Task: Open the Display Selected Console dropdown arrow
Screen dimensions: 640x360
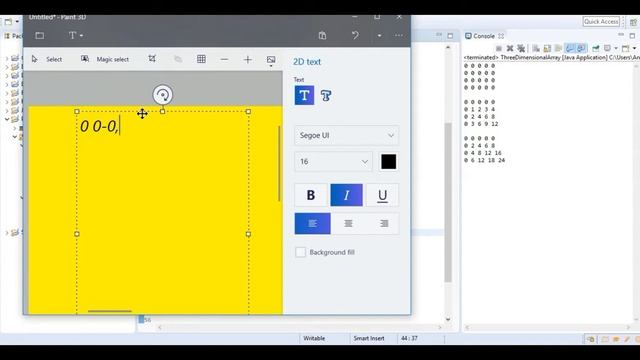Action: pos(616,49)
